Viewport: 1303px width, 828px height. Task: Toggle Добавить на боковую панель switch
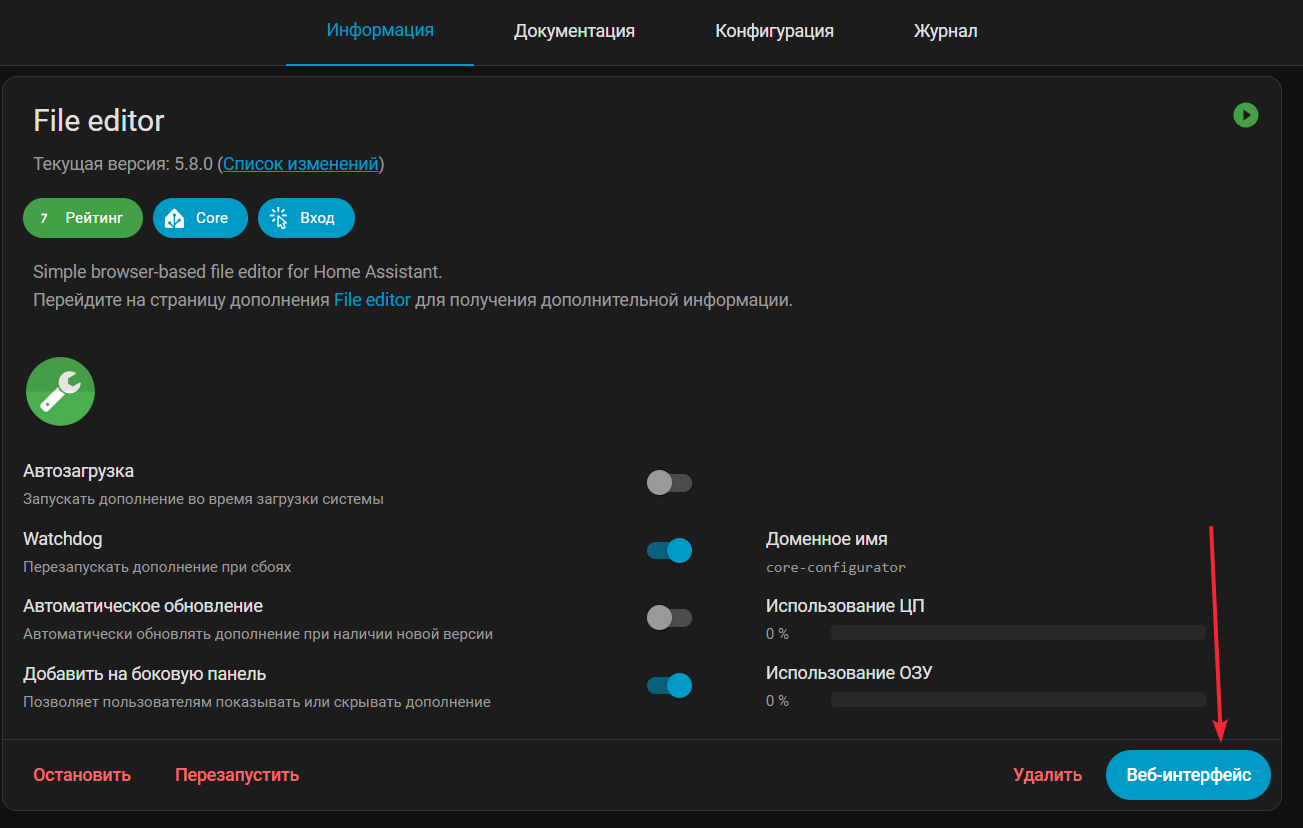click(x=669, y=685)
